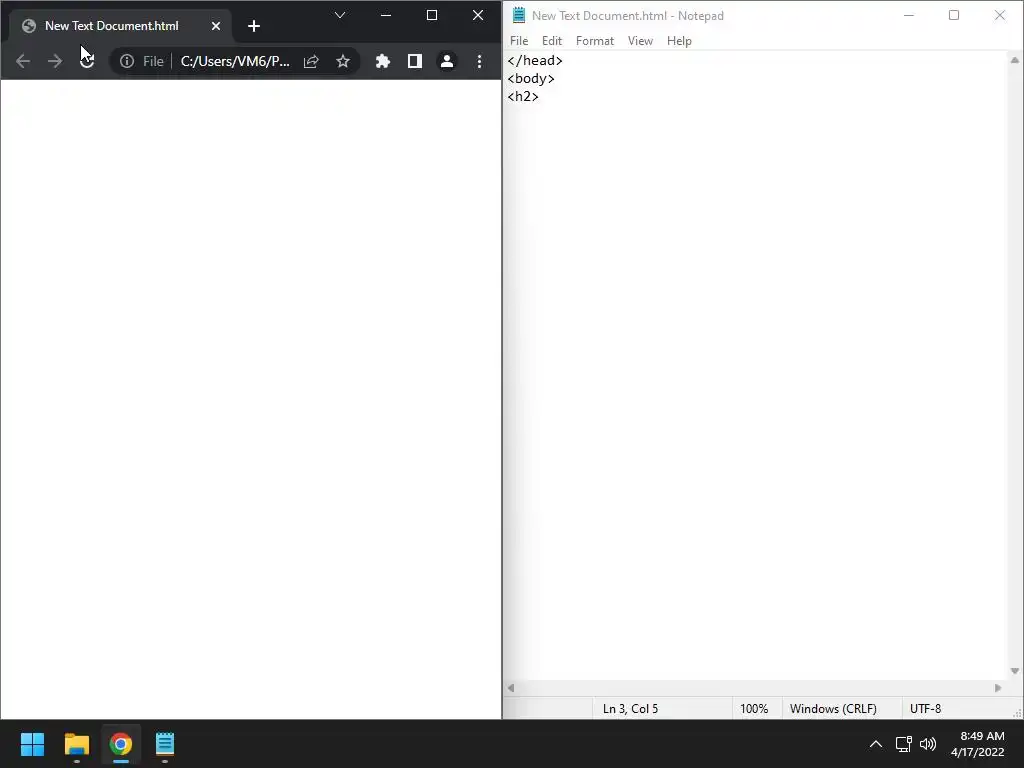
Task: Open the Windows Start menu
Action: click(x=33, y=744)
